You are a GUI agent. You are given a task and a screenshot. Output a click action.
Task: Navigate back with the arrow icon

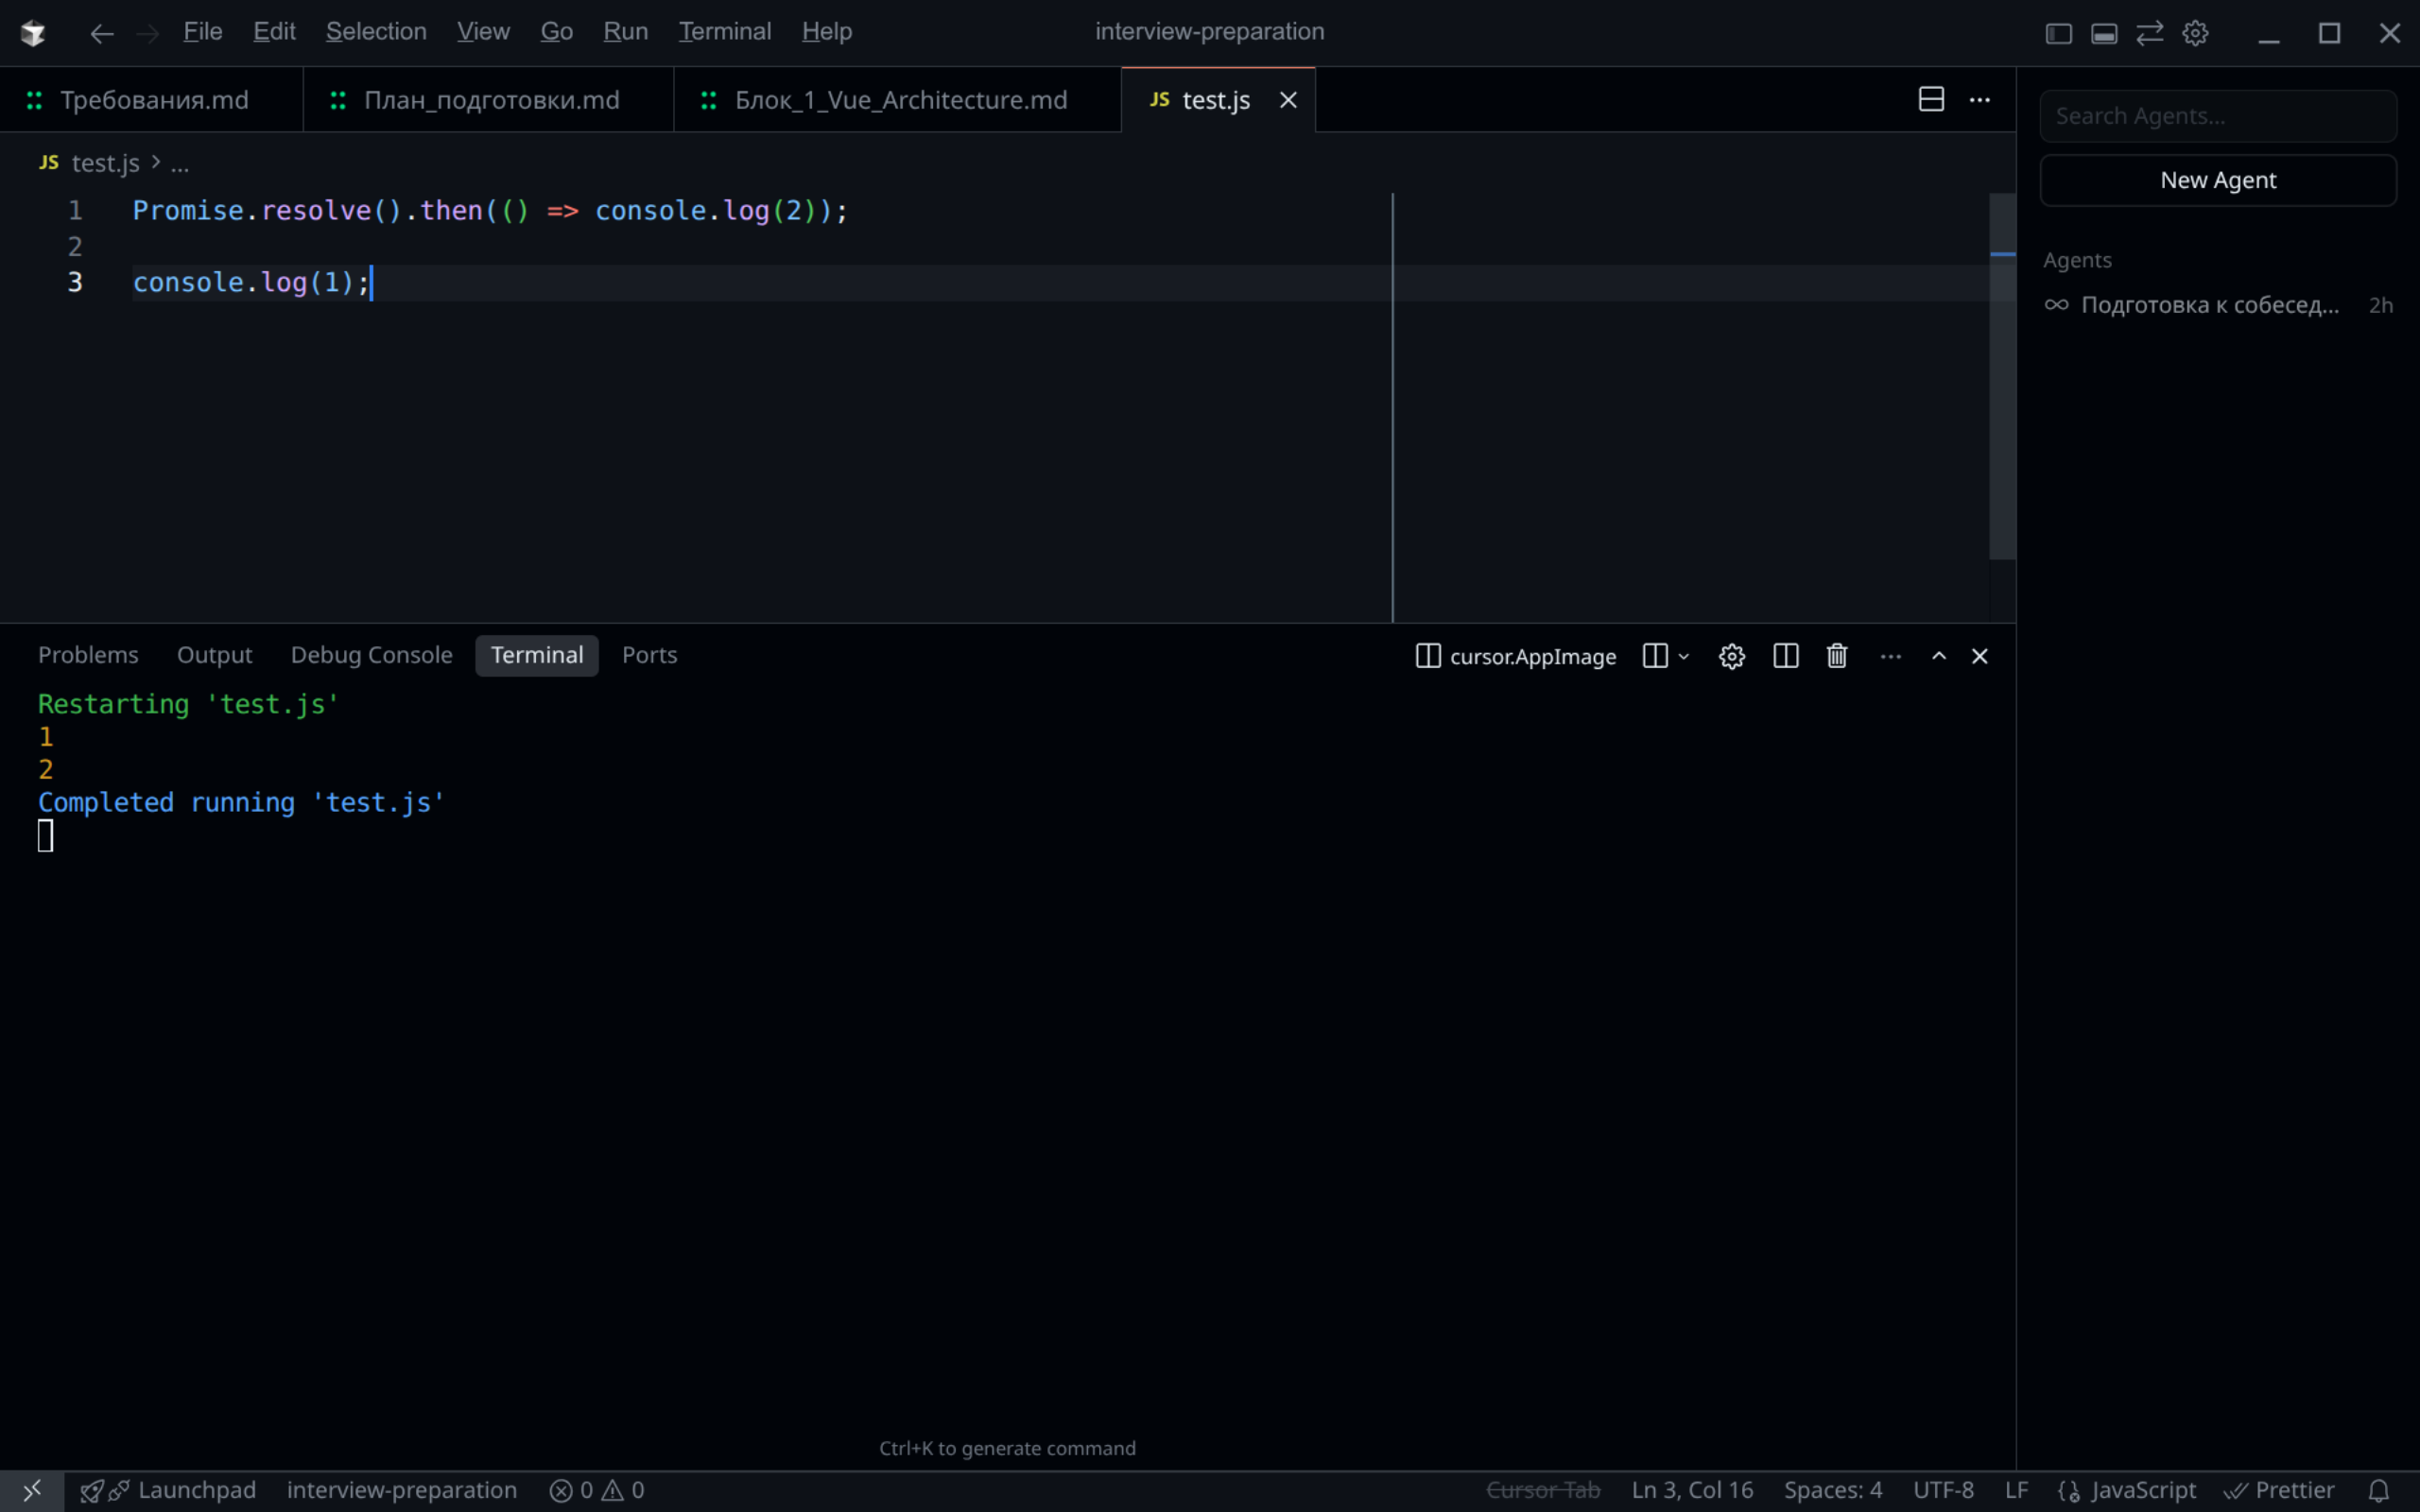[101, 33]
